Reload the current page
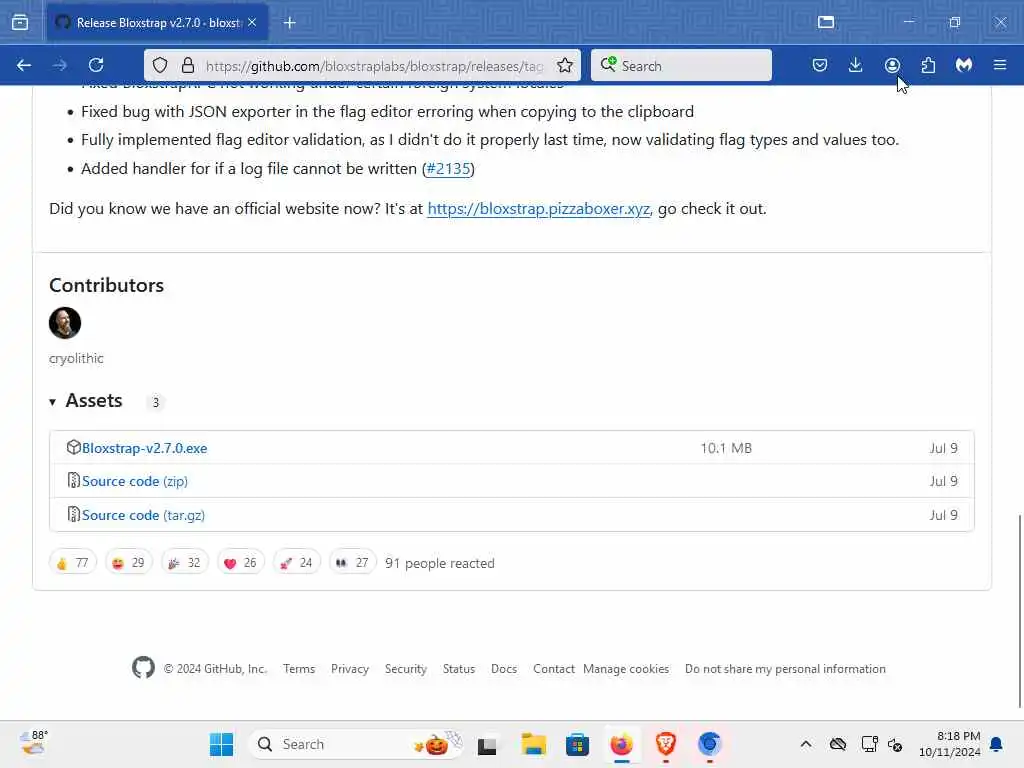 (x=96, y=65)
